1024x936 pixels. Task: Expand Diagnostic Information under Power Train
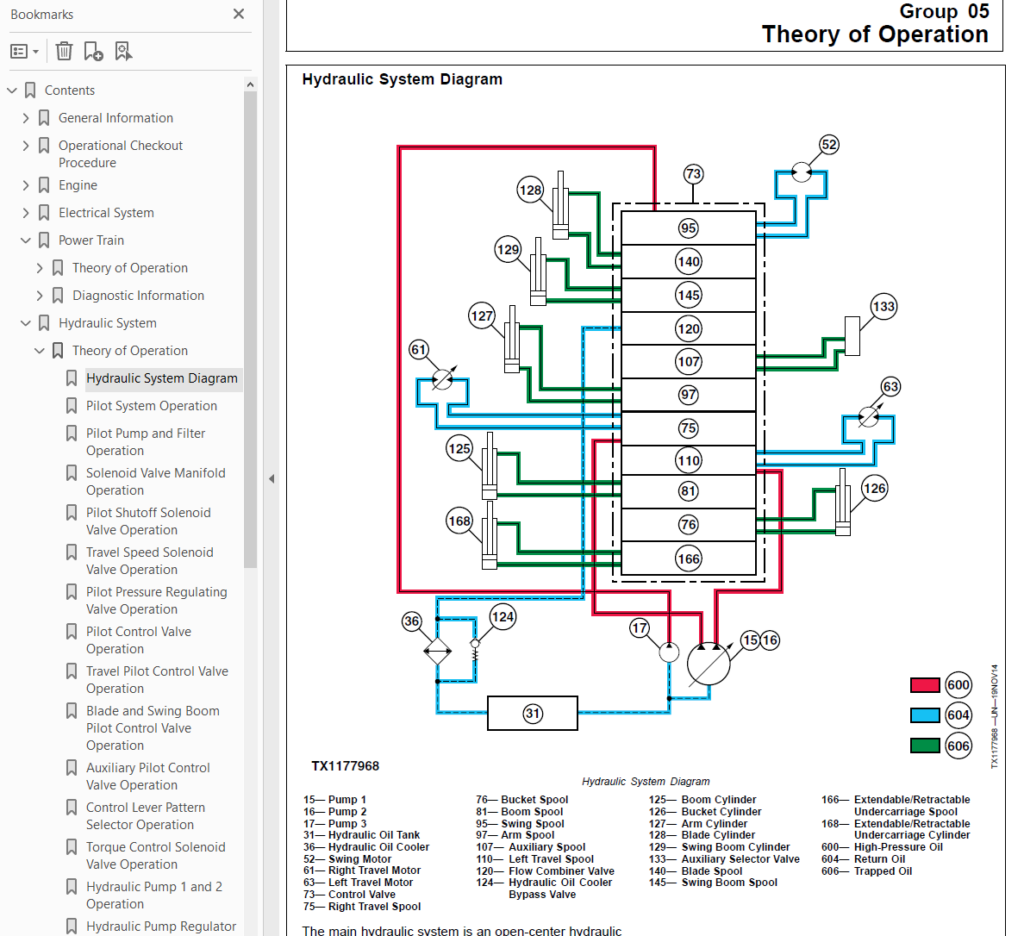click(x=39, y=295)
